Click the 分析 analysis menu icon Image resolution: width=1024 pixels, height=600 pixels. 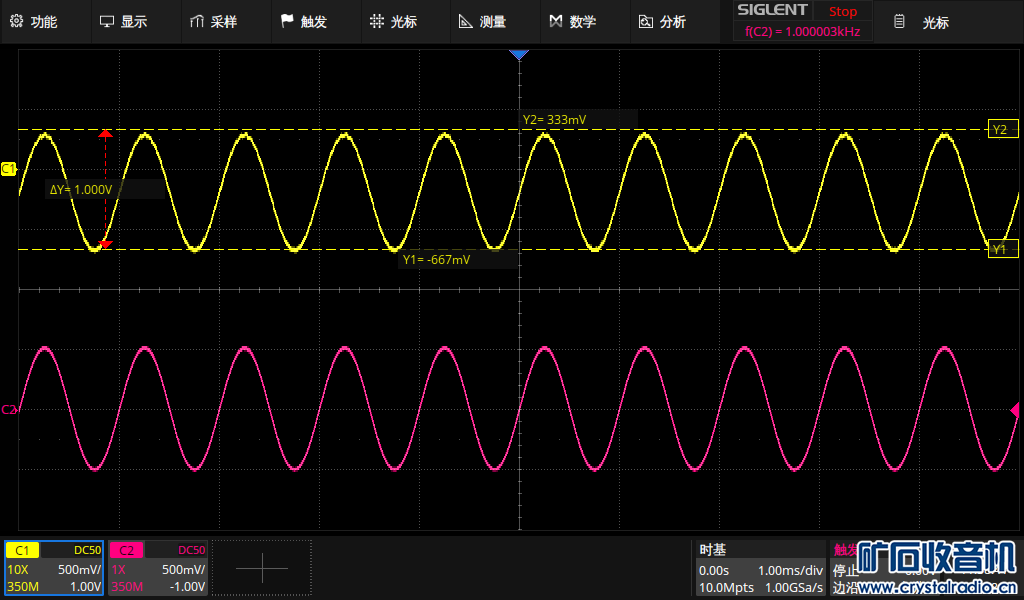(x=645, y=21)
